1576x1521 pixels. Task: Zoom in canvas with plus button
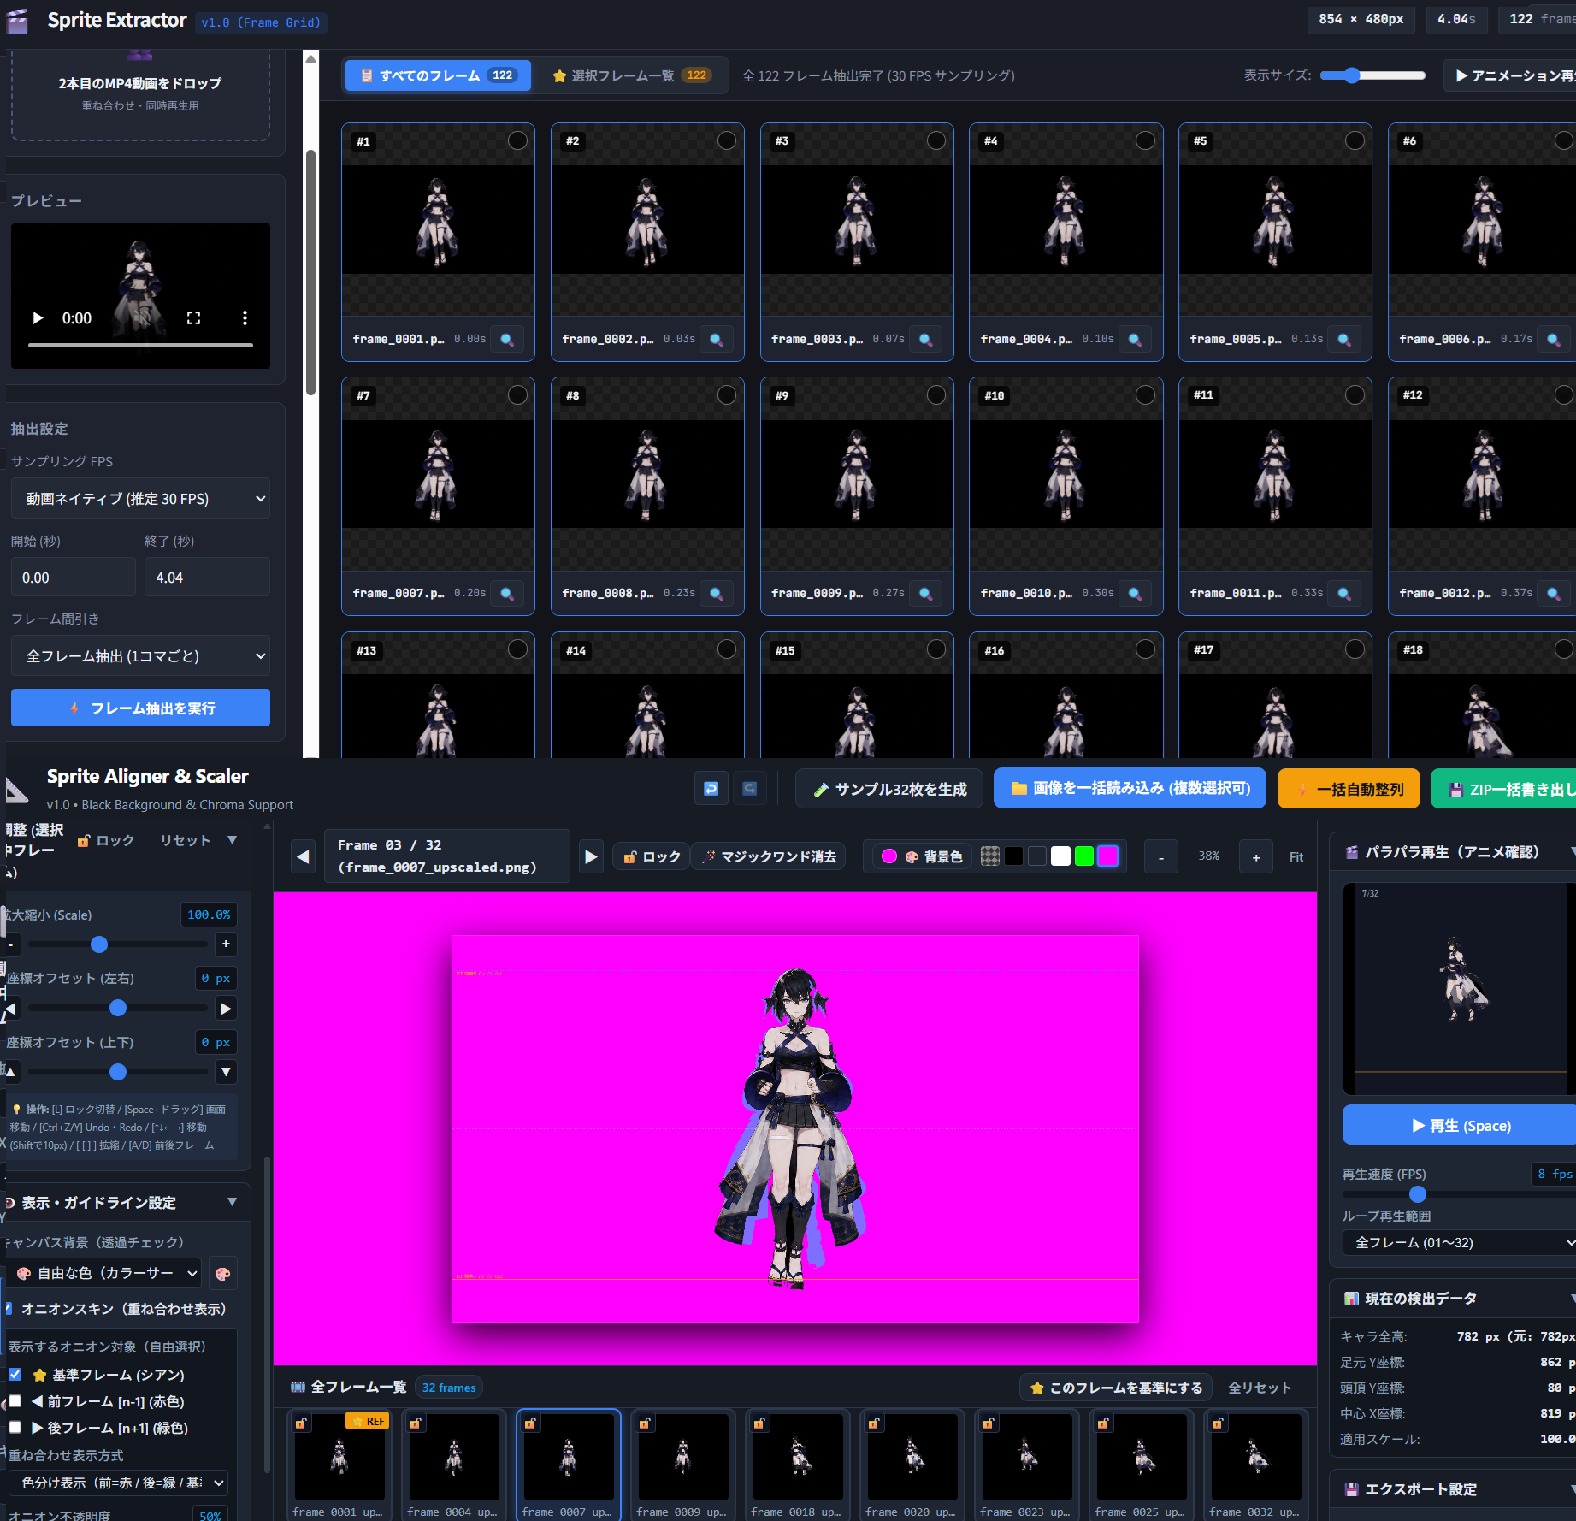[x=1256, y=857]
